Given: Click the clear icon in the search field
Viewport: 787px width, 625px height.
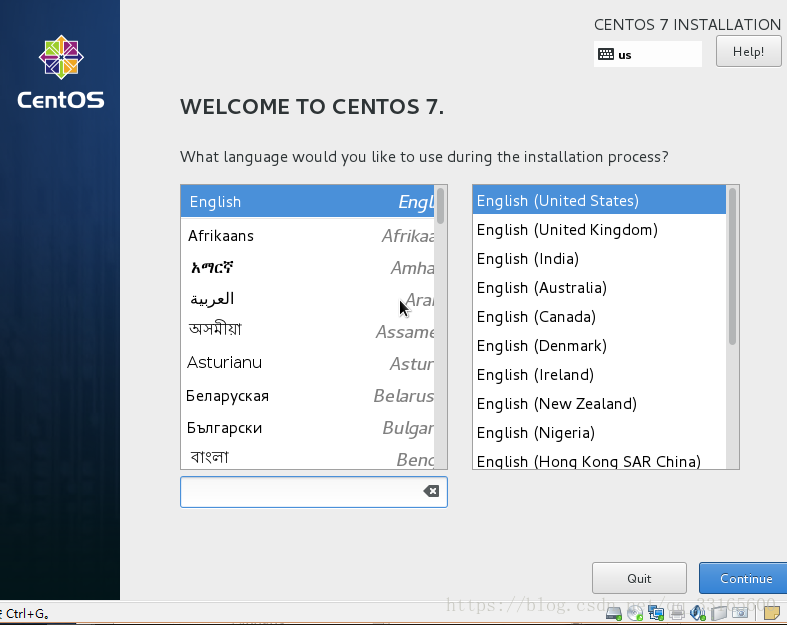Looking at the screenshot, I should tap(431, 491).
